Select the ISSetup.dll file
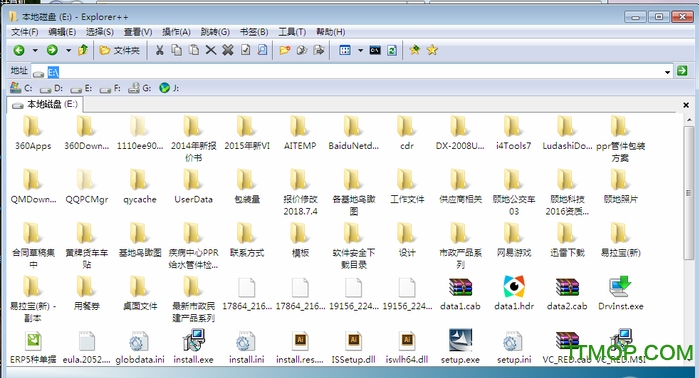Viewport: 699px width, 378px height. (354, 347)
